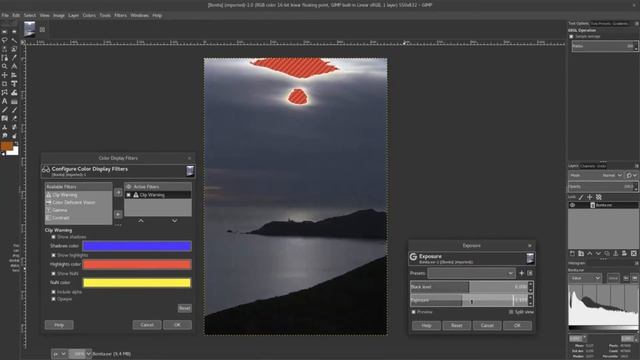640x360 pixels.
Task: Select the Text tool (A icon)
Action: point(4,101)
